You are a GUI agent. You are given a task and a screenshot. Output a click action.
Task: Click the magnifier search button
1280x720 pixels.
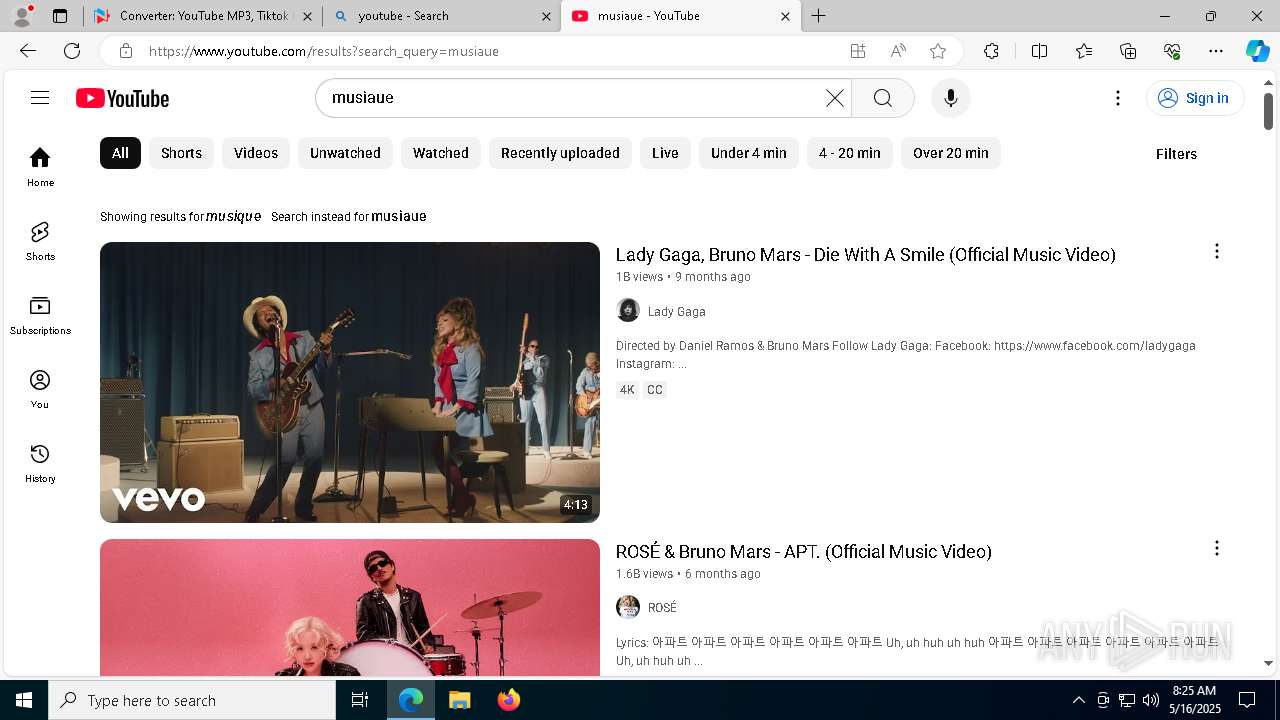point(882,98)
